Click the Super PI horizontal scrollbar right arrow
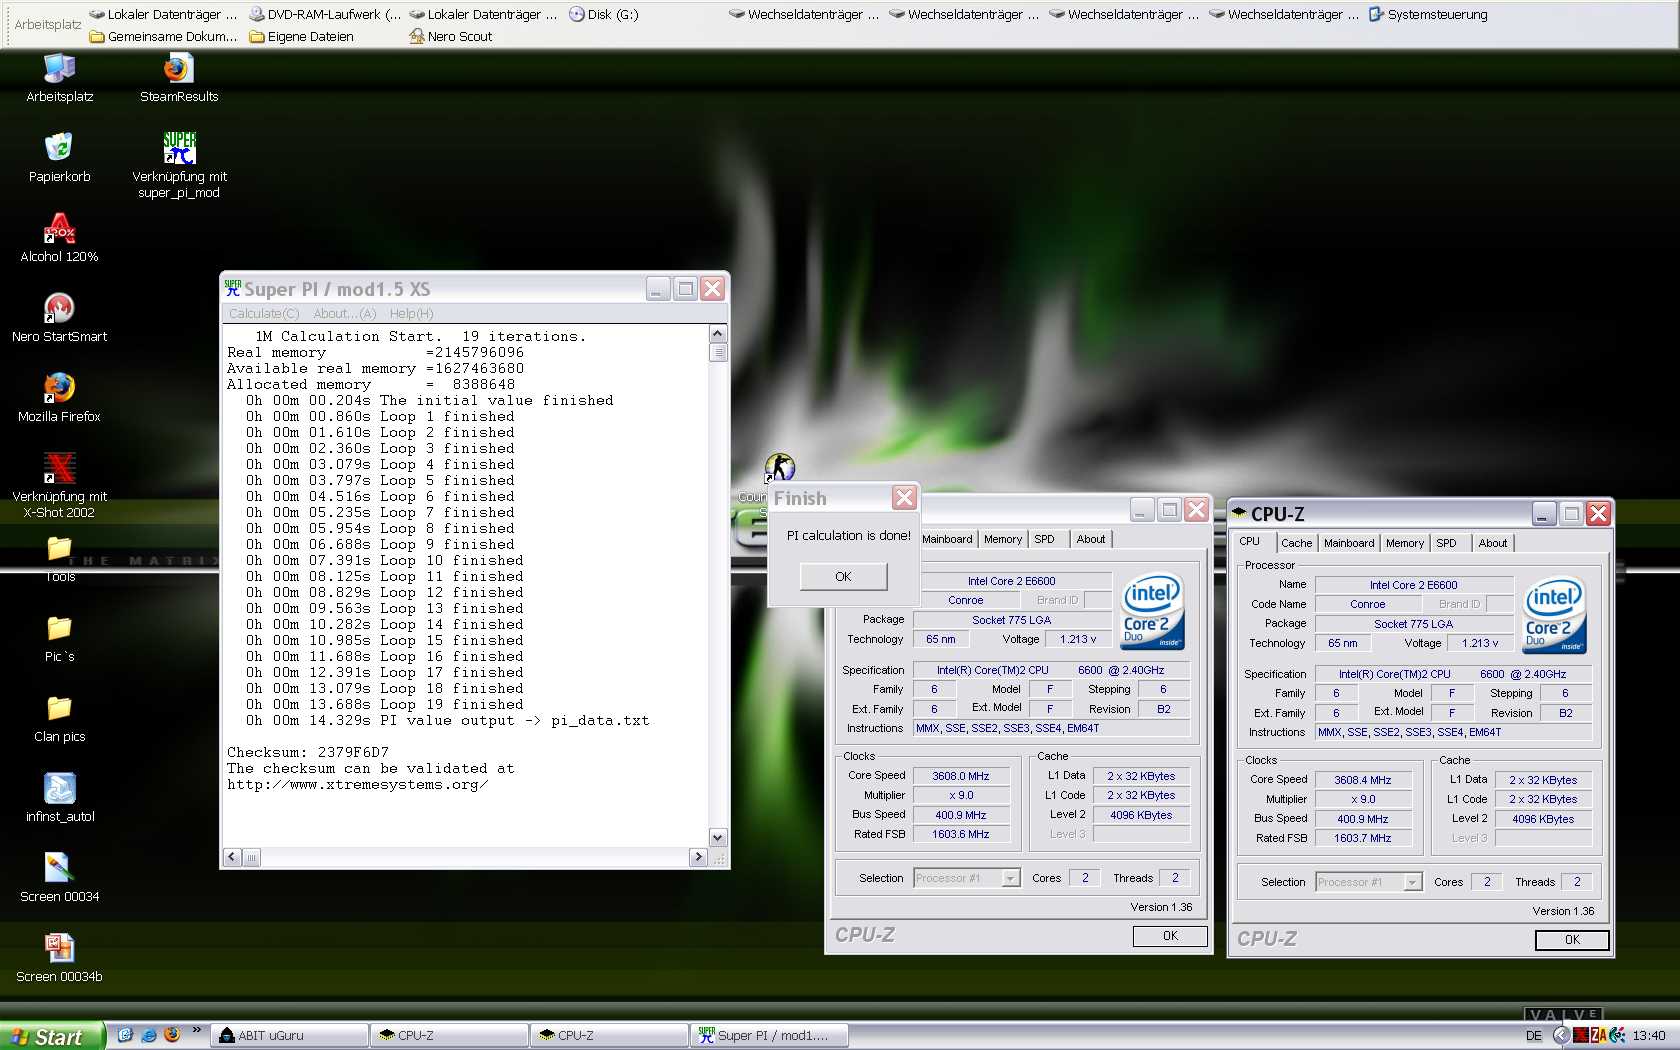 (x=698, y=857)
